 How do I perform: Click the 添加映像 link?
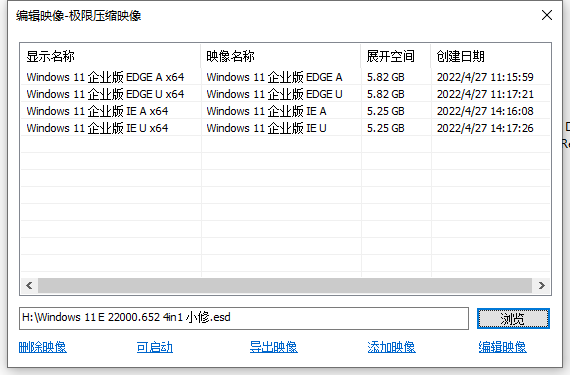coord(391,347)
